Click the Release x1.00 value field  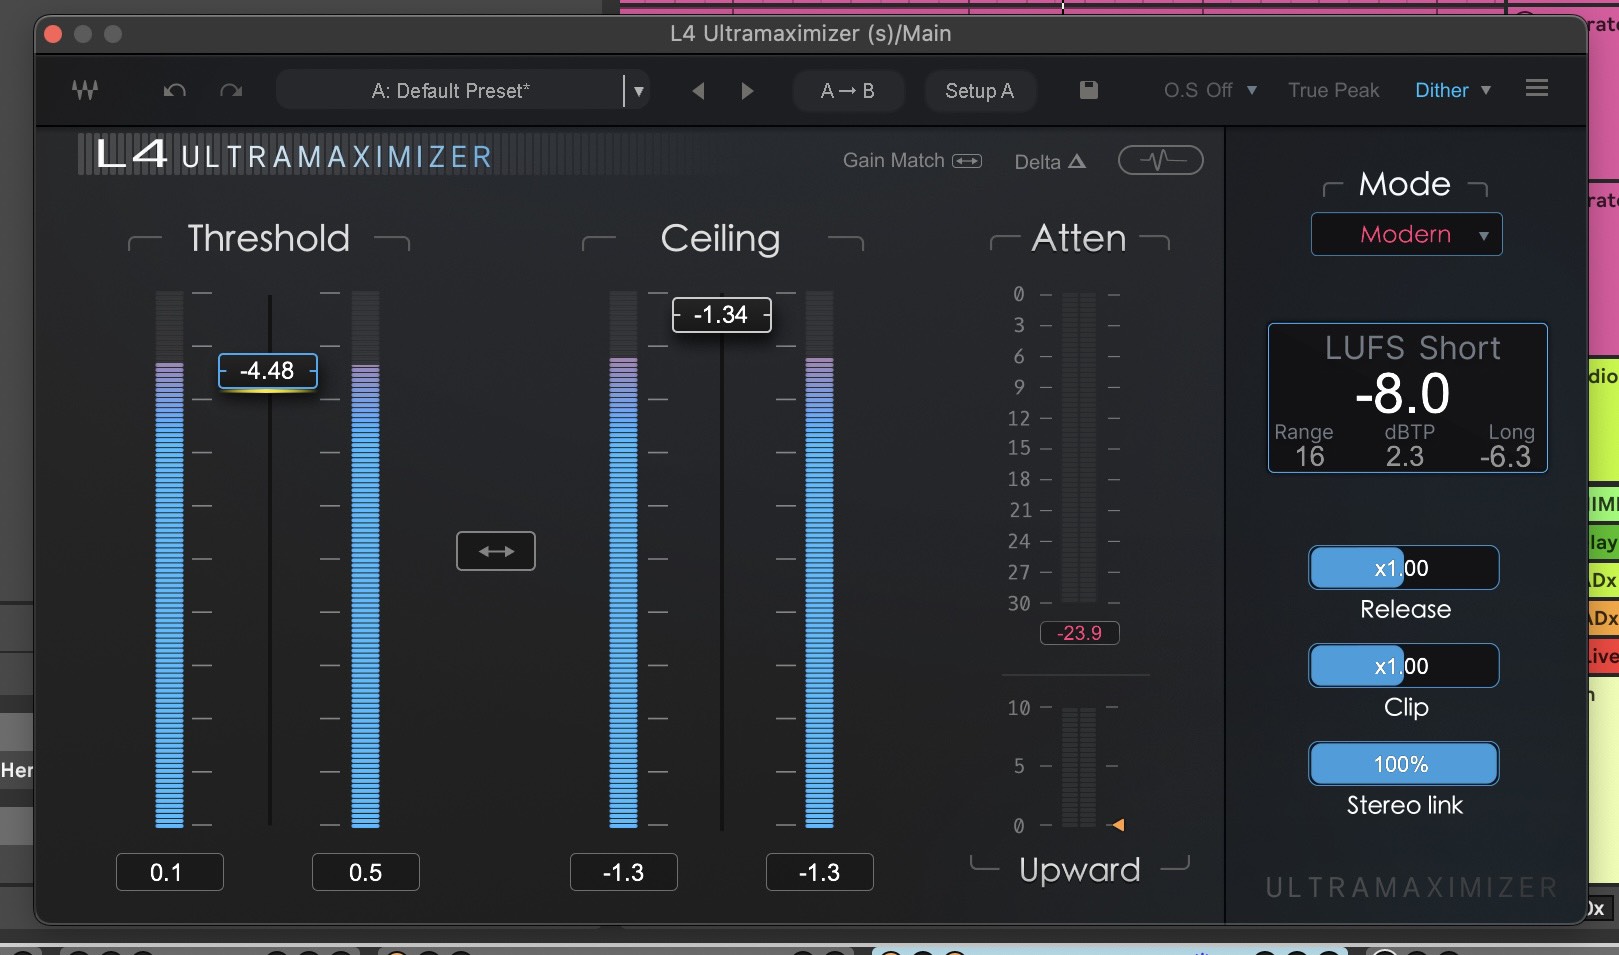[1403, 568]
